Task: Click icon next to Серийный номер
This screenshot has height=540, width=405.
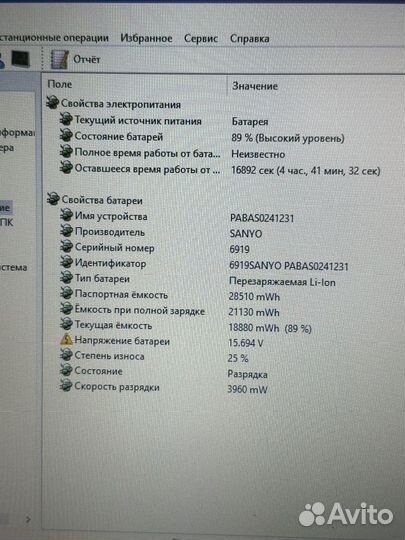Action: tap(66, 246)
